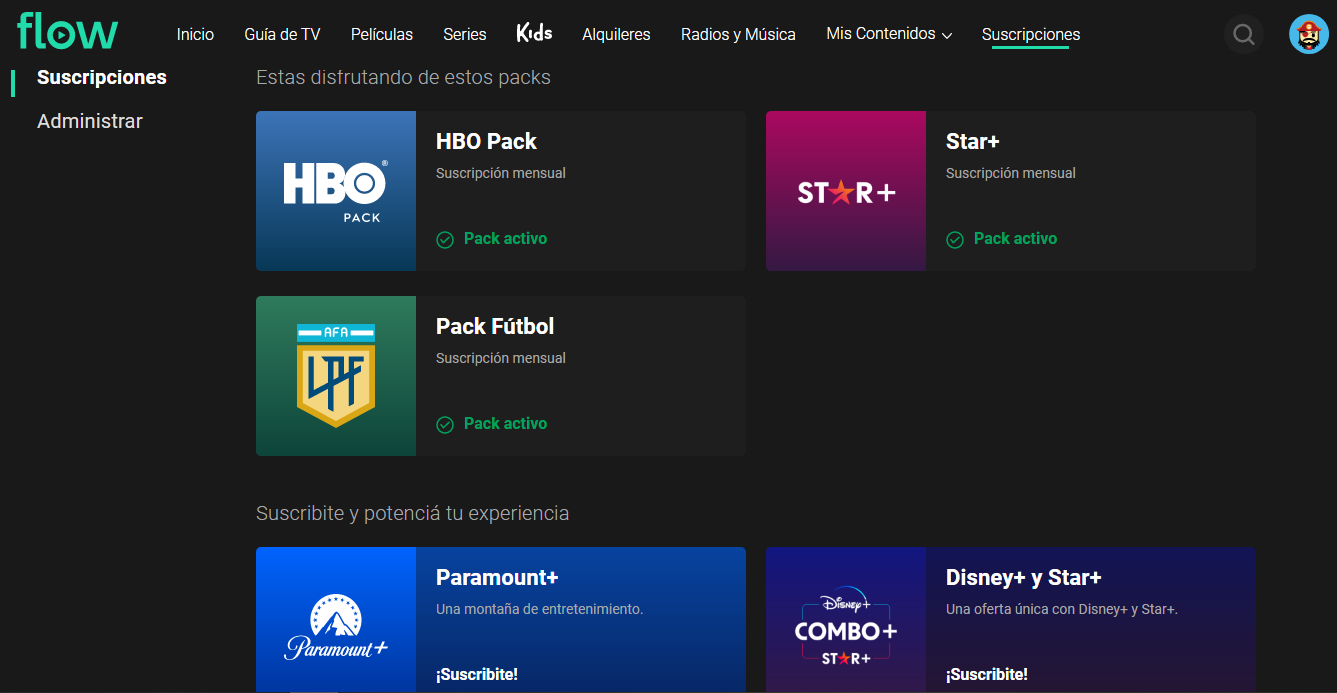Click the Star+ title in active packs

click(x=973, y=141)
